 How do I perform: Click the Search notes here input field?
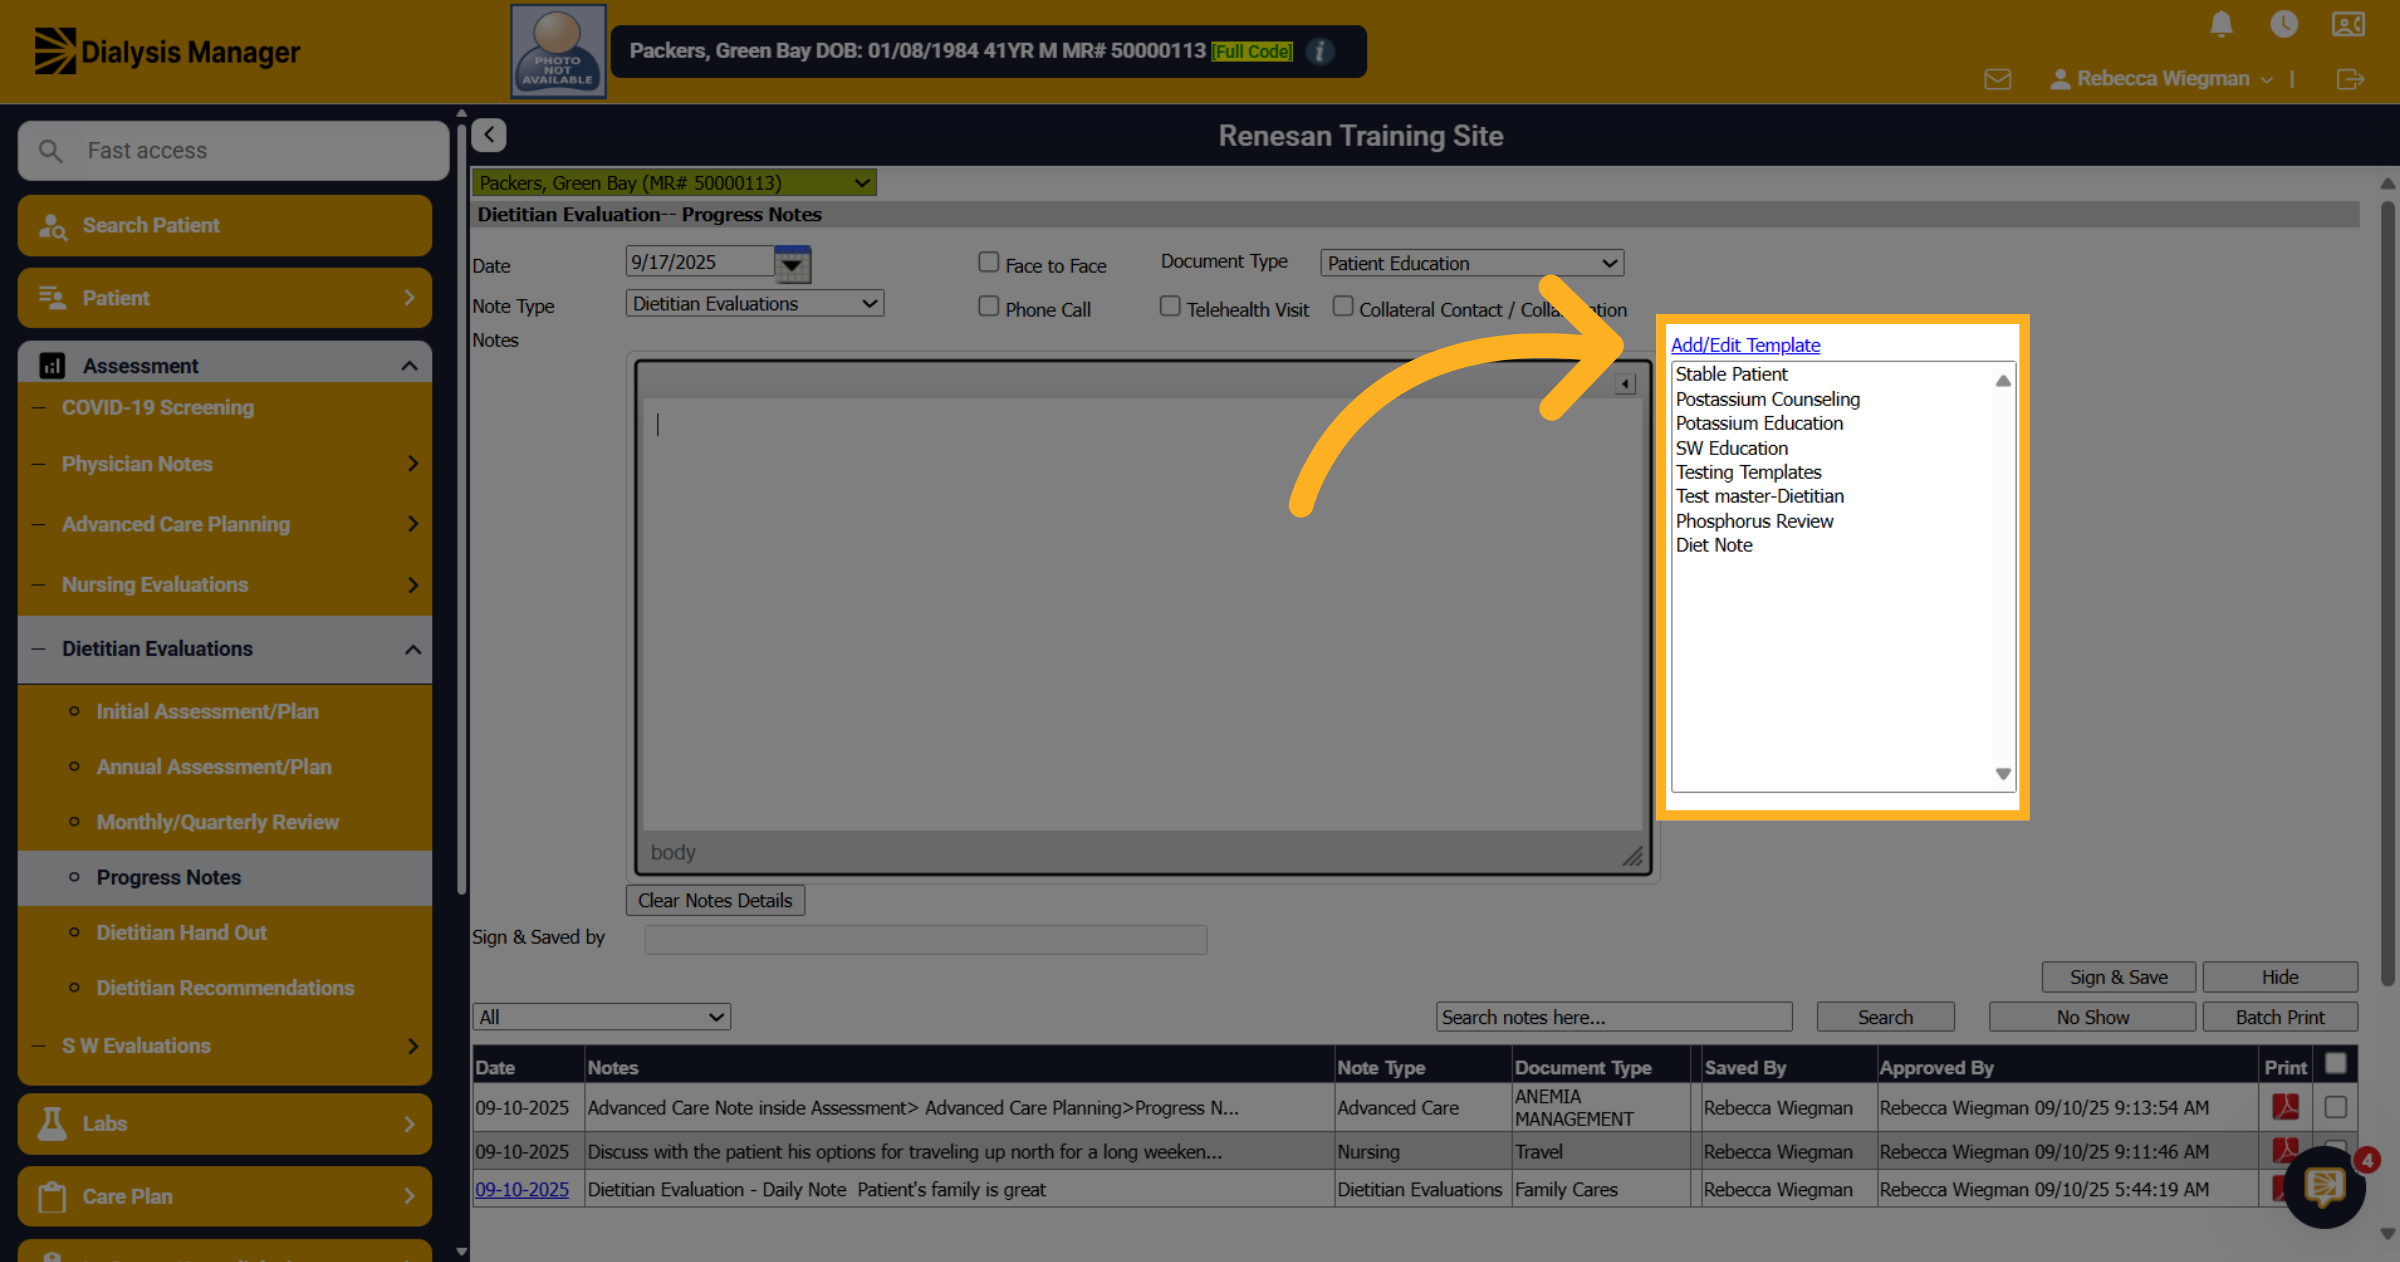click(1614, 1017)
